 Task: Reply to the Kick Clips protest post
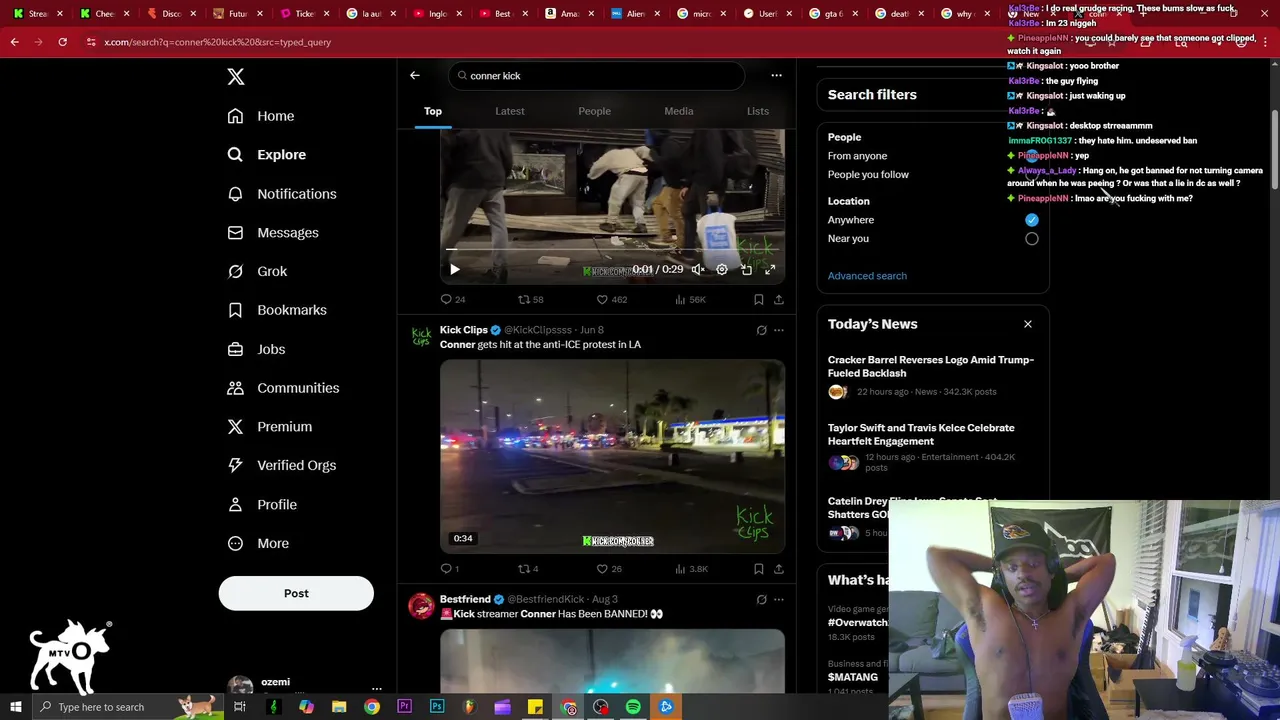click(x=450, y=569)
